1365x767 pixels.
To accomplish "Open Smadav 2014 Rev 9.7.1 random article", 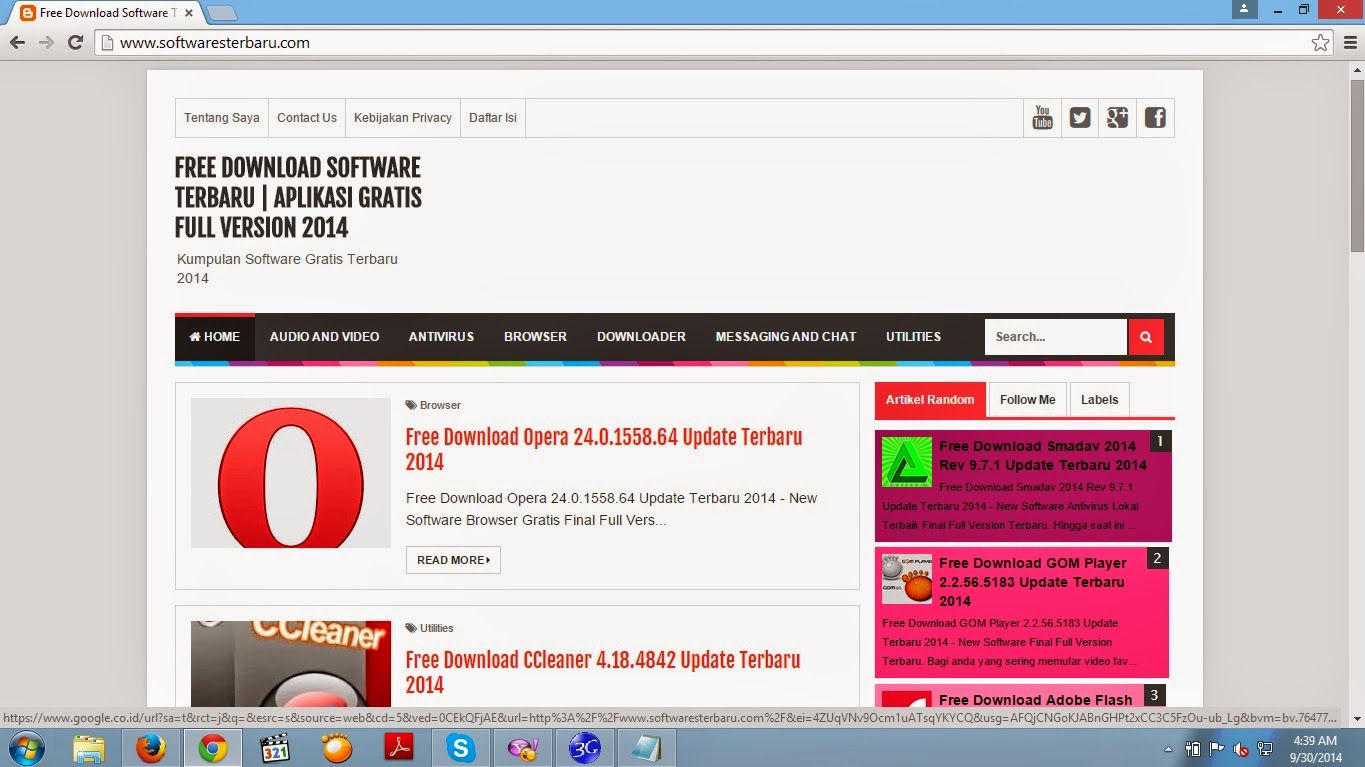I will 1043,455.
